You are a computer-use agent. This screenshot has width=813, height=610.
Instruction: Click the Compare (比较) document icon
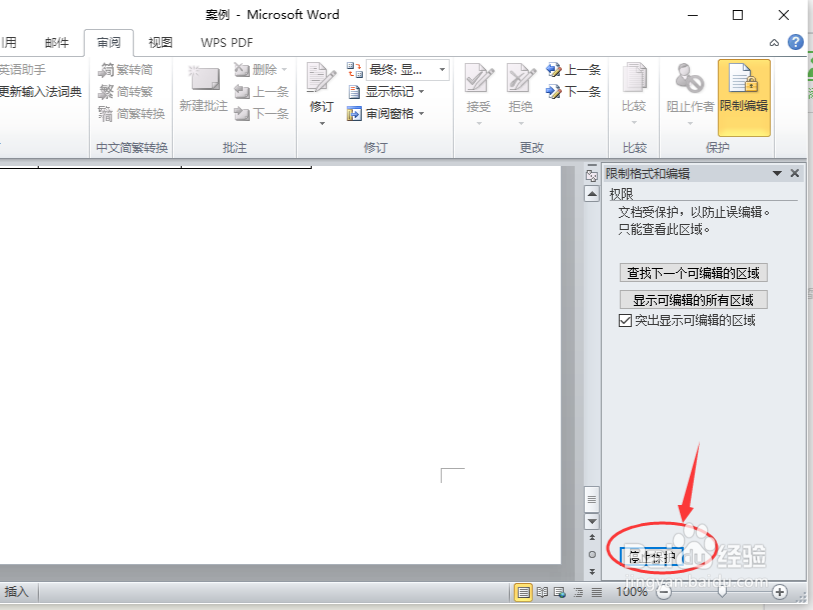[x=634, y=79]
